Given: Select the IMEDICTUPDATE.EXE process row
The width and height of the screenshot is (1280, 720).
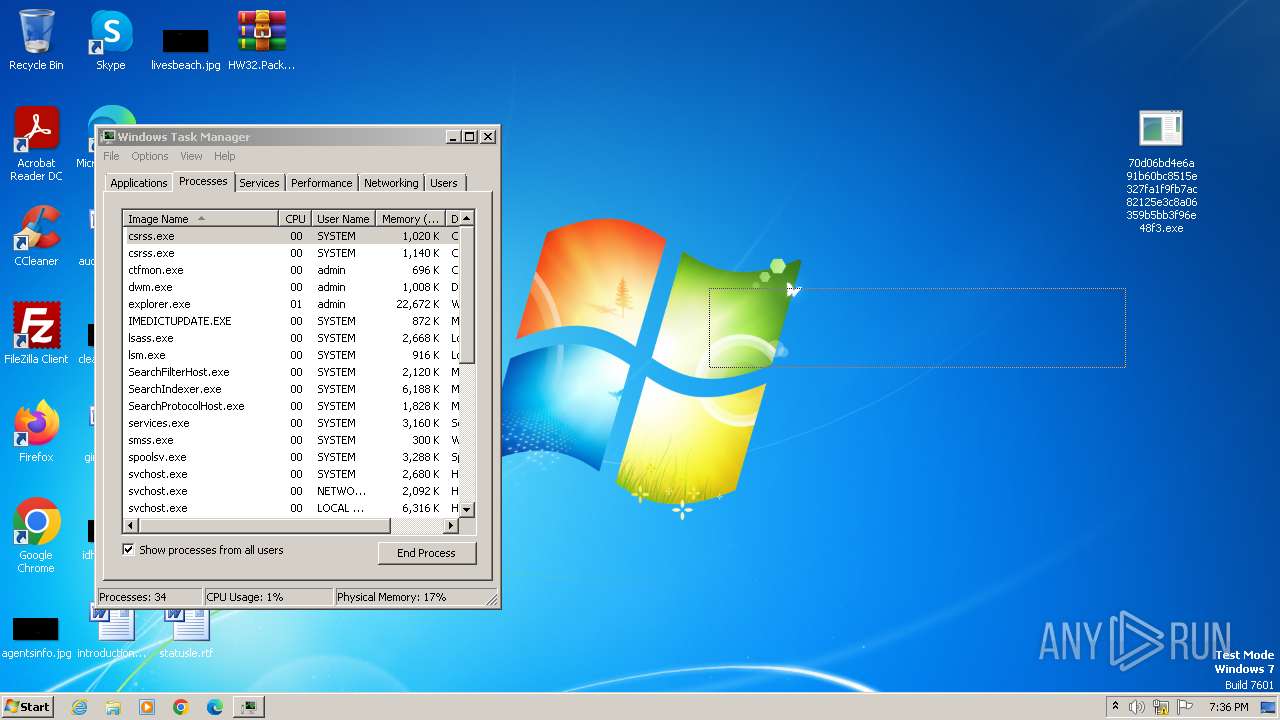Looking at the screenshot, I should [x=291, y=321].
